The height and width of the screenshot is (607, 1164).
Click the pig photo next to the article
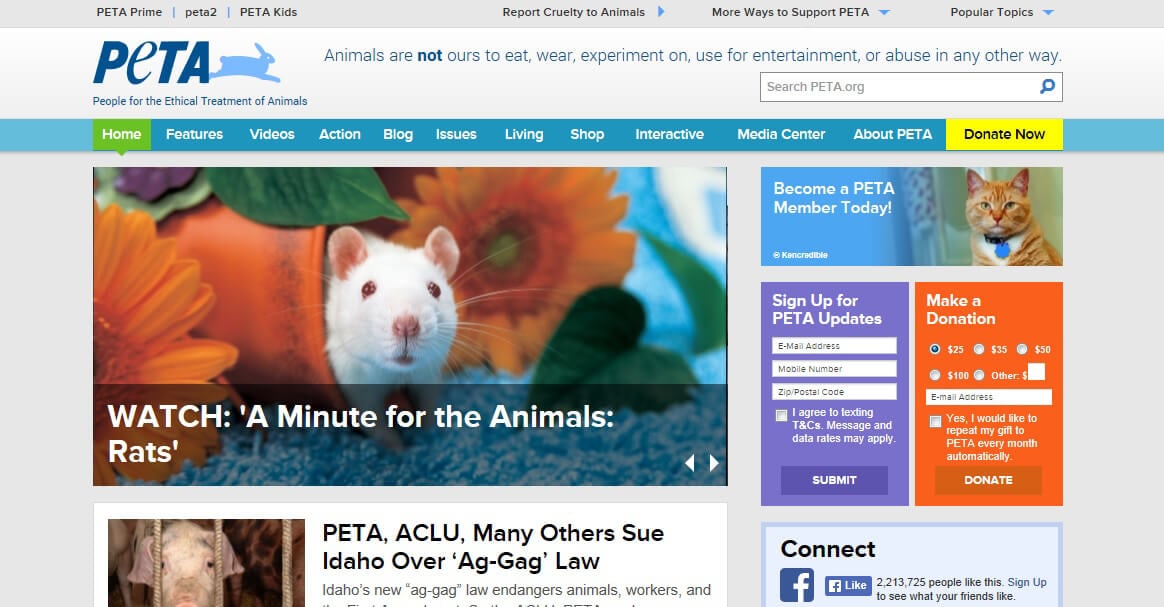(206, 563)
